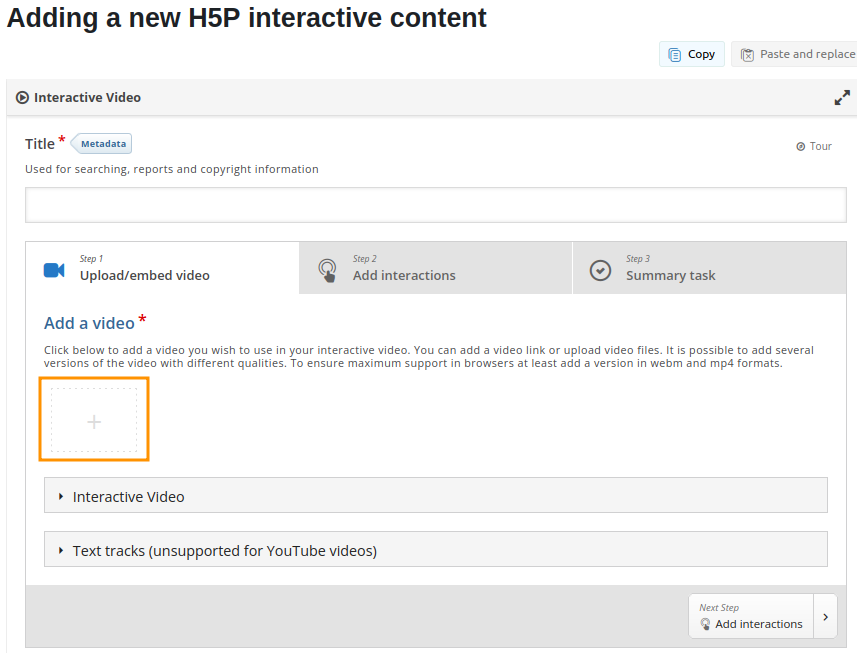The height and width of the screenshot is (653, 857).
Task: Click the fullscreen expand arrows icon
Action: tap(842, 98)
